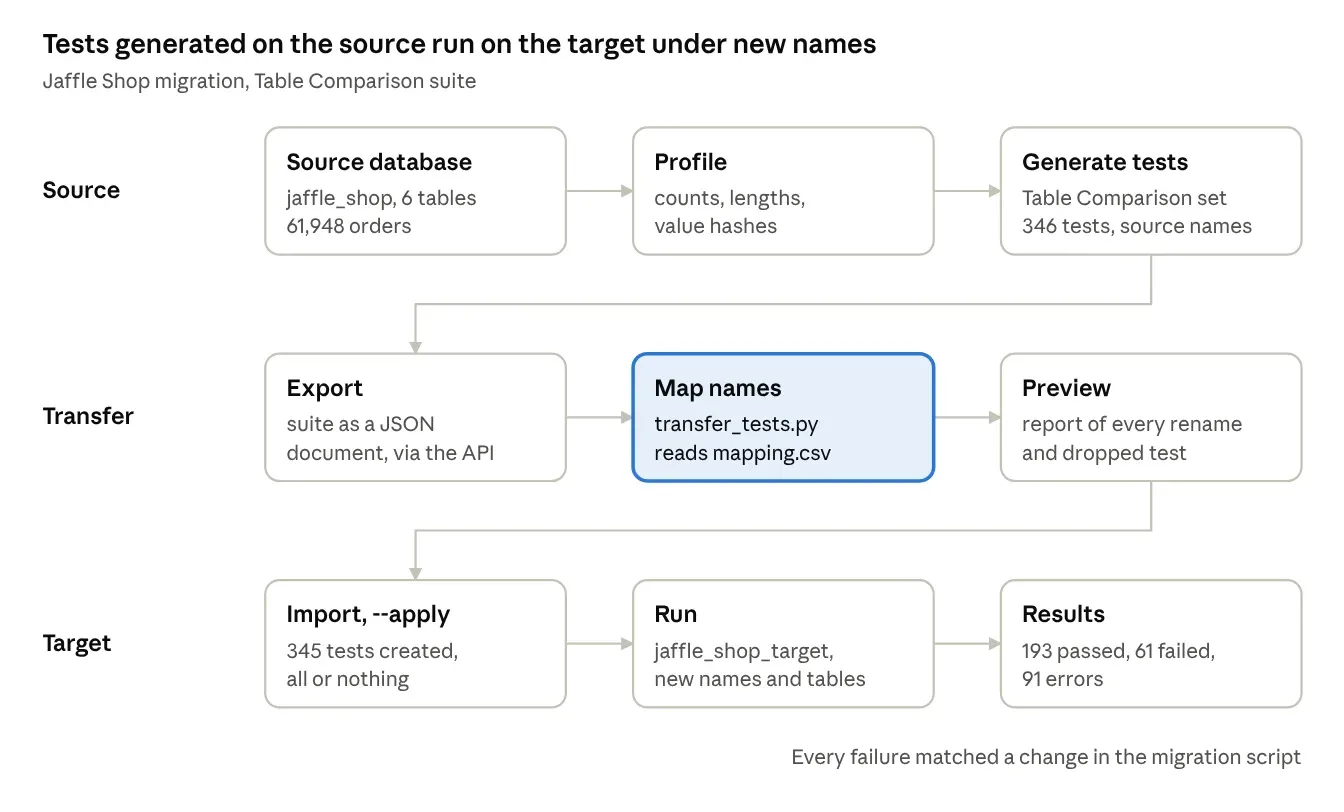The image size is (1344, 812).
Task: Select the "Profile" box heading
Action: [690, 162]
